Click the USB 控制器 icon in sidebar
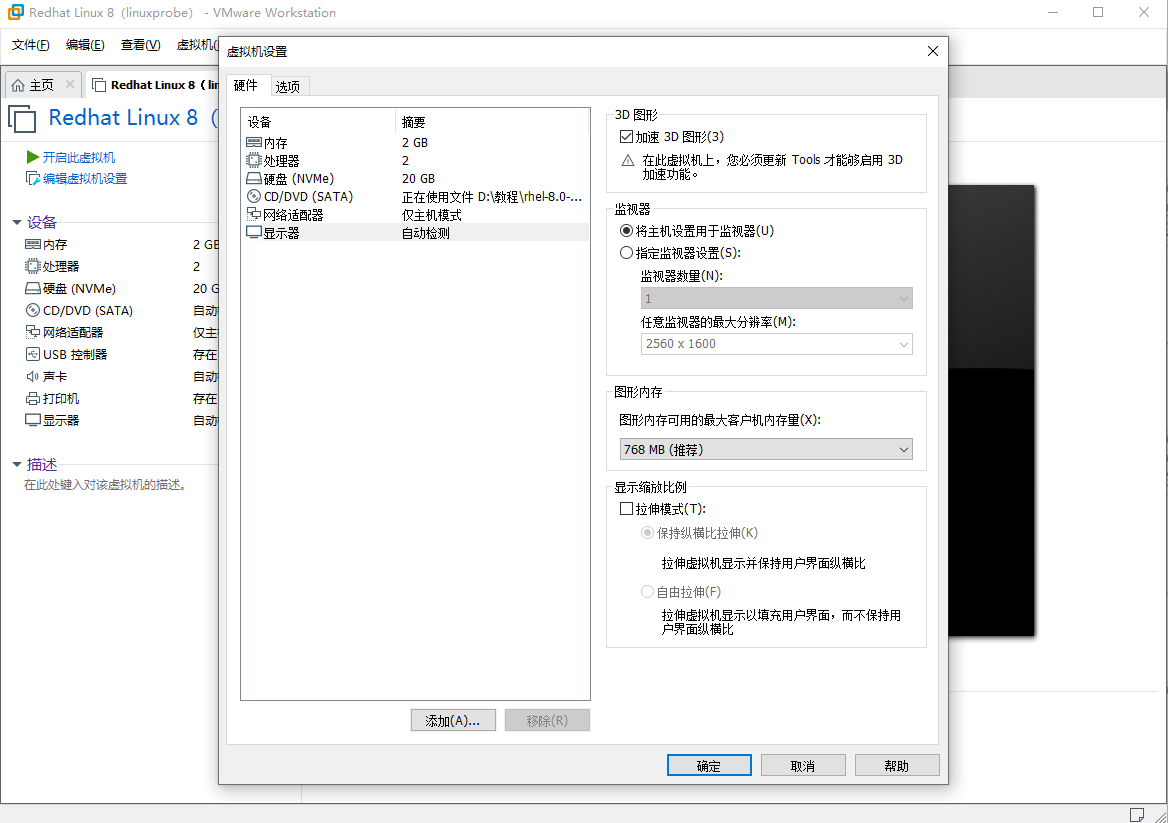This screenshot has width=1168, height=823. pyautogui.click(x=33, y=354)
